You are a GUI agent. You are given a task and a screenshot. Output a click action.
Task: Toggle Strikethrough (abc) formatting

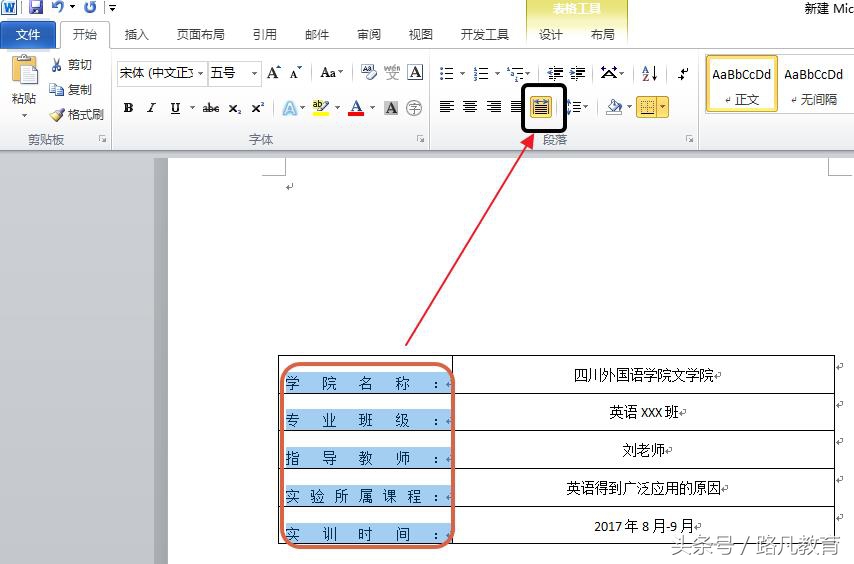[211, 108]
